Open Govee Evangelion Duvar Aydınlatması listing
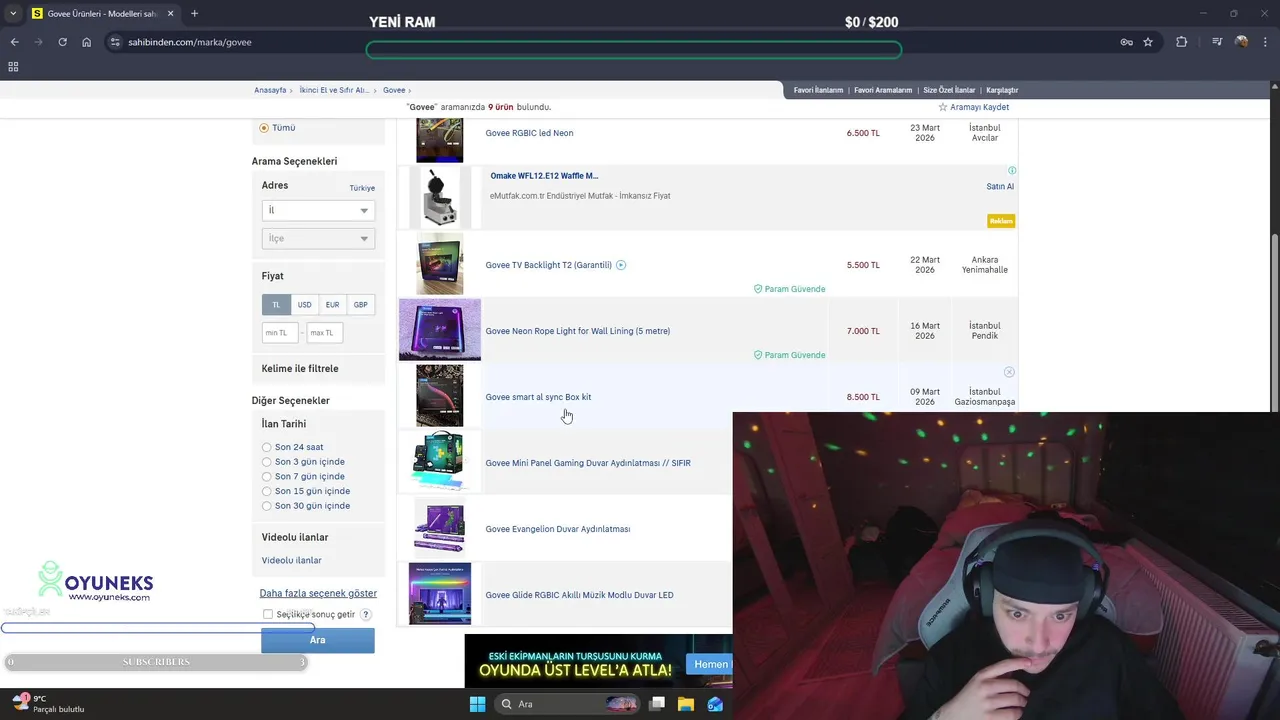This screenshot has width=1280, height=720. 557,529
